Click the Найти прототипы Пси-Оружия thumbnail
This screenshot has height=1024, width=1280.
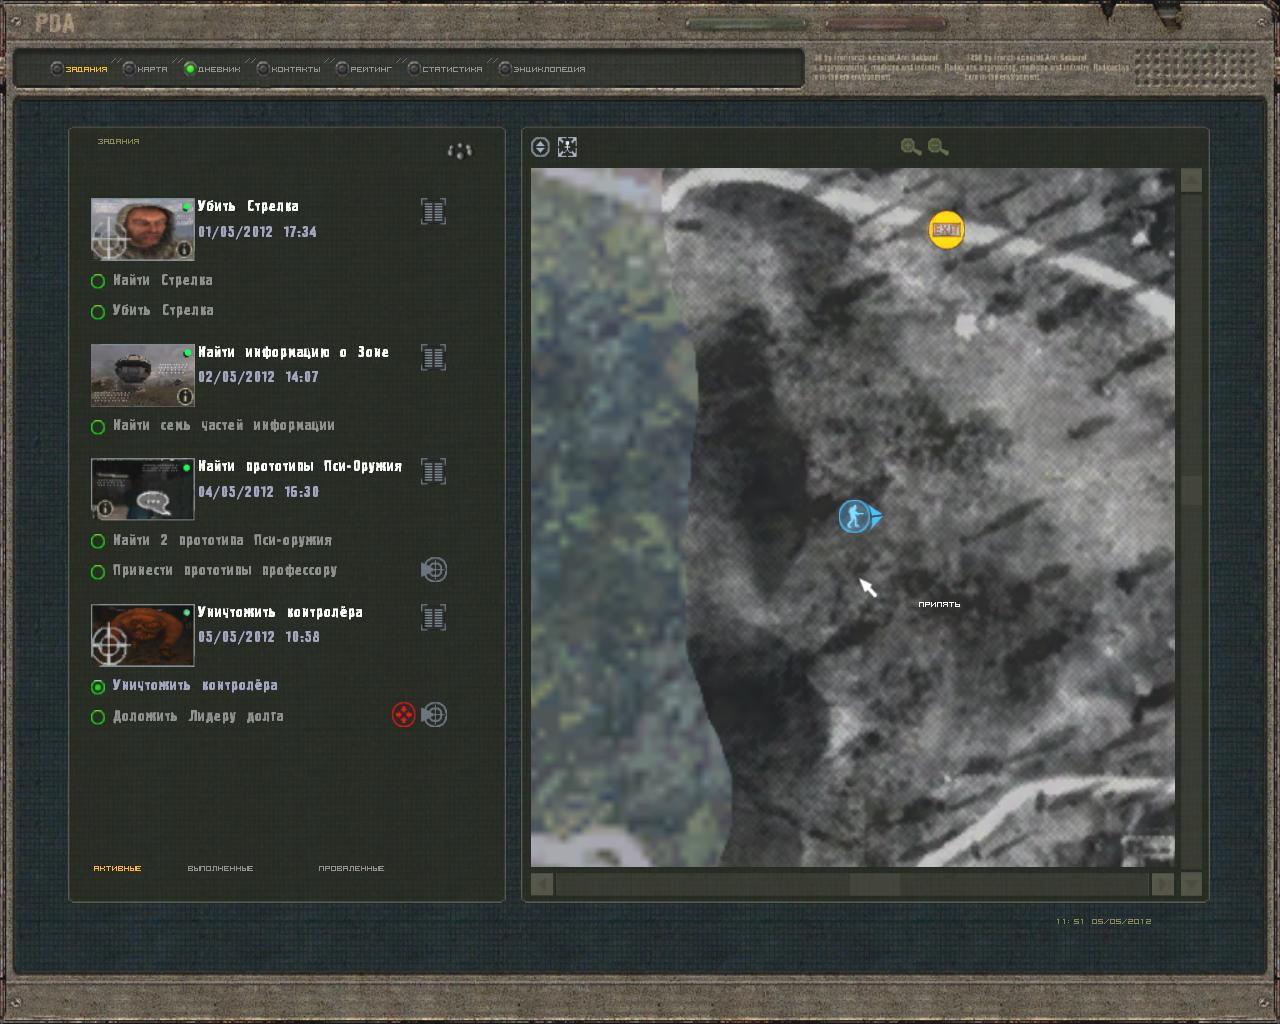[x=142, y=489]
